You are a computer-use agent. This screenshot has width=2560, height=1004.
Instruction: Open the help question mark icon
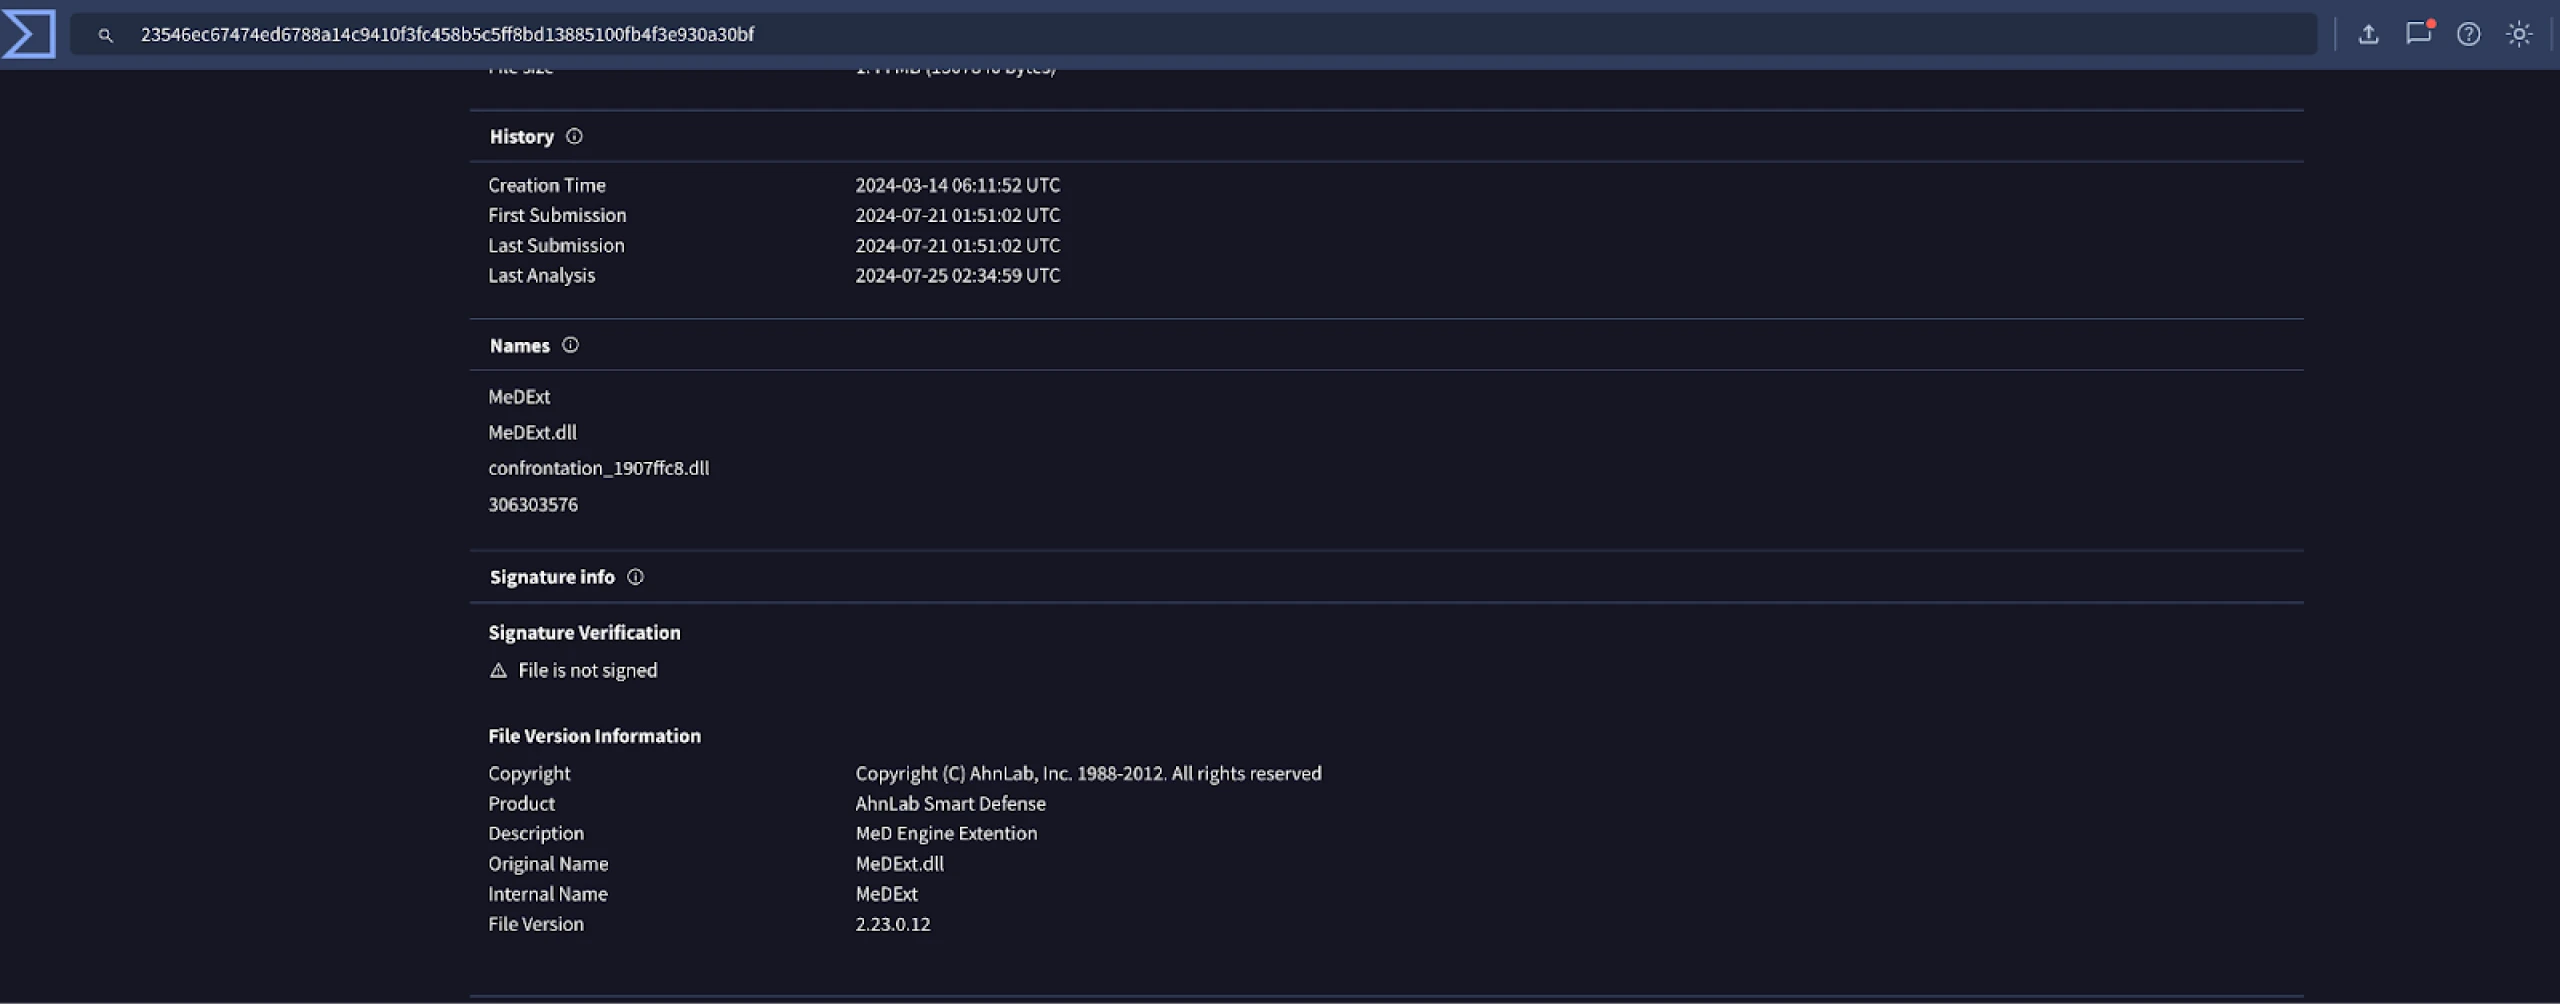[x=2468, y=34]
